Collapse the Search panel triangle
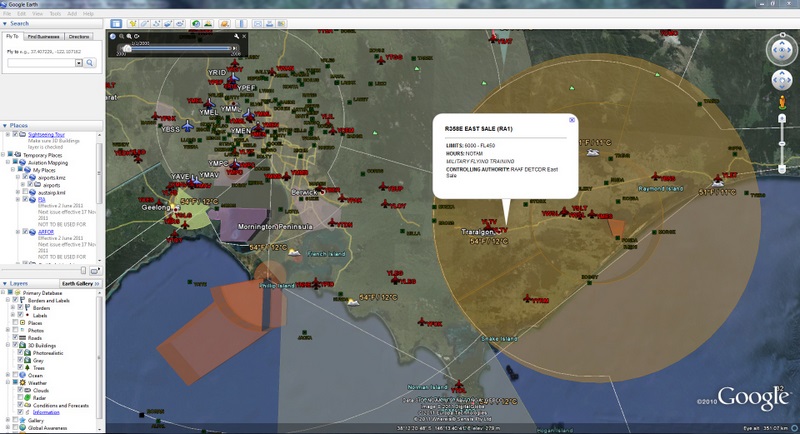 tap(5, 23)
